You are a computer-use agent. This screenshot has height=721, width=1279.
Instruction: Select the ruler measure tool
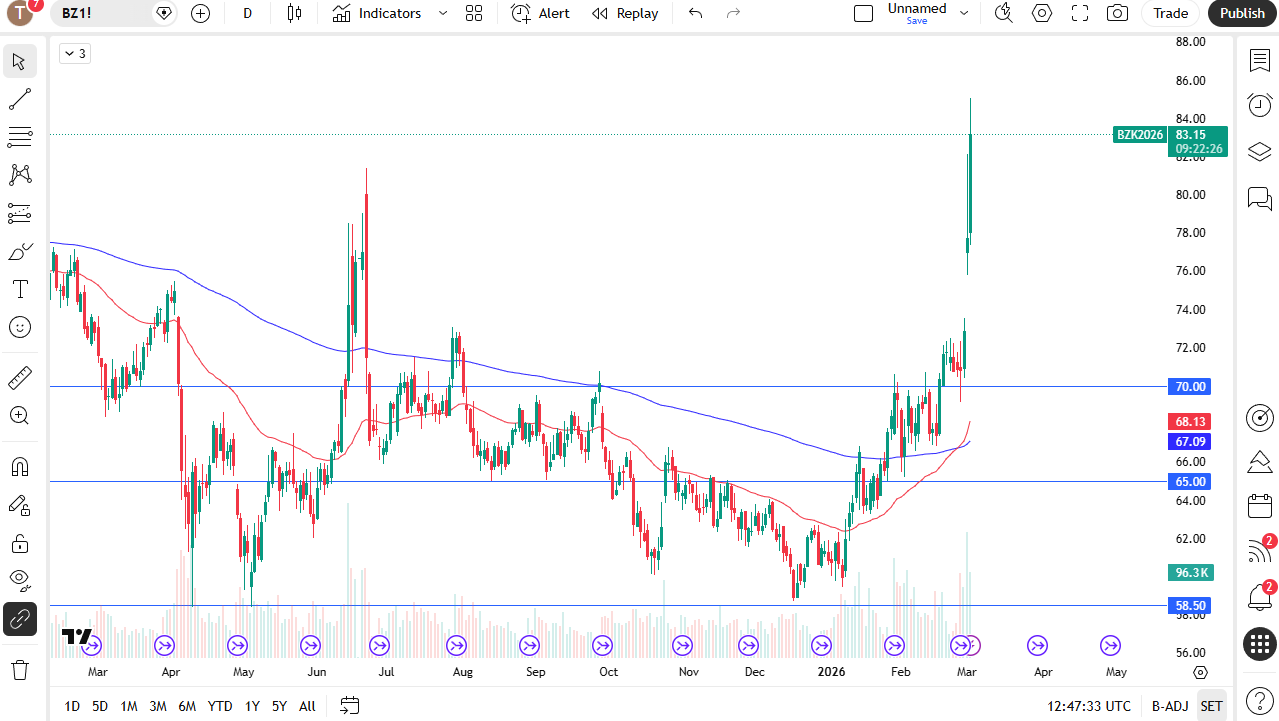pos(20,378)
